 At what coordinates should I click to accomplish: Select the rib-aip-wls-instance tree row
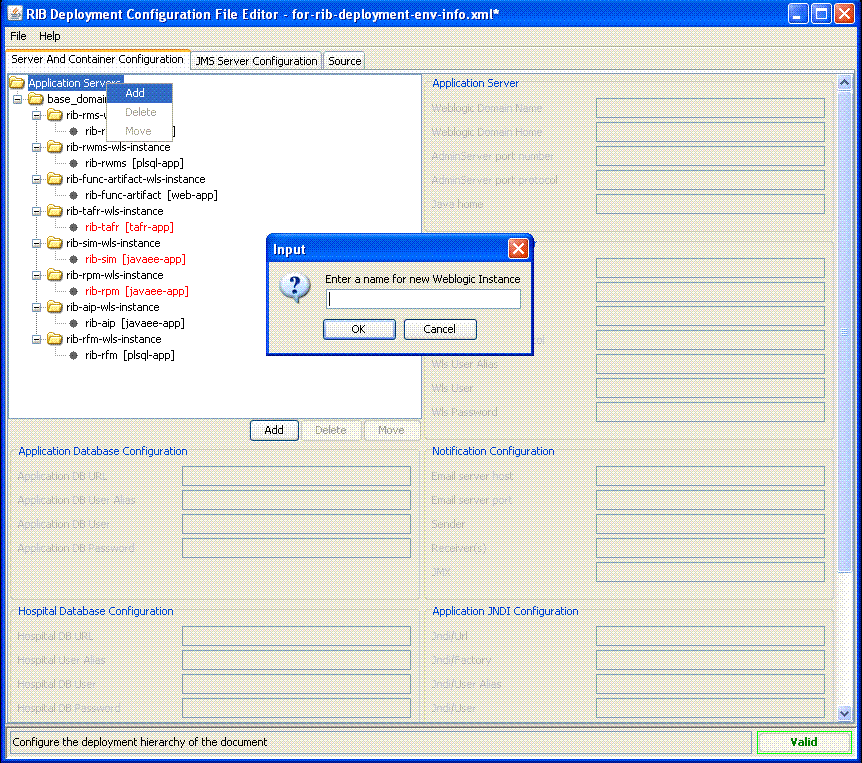pos(113,307)
